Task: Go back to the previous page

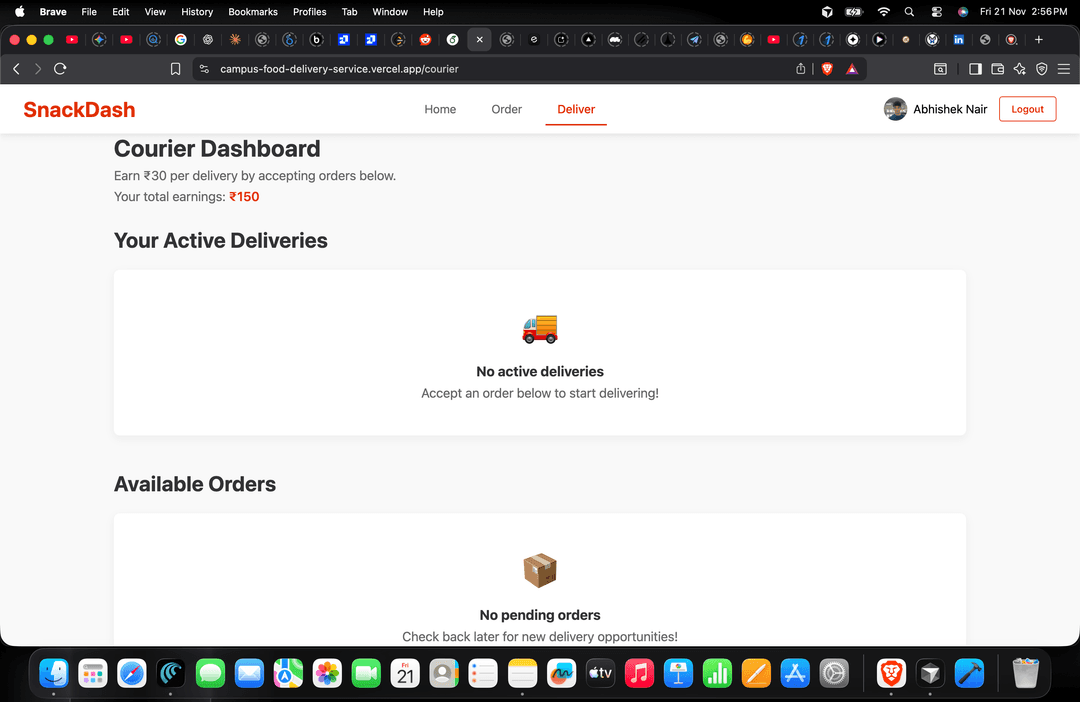Action: click(17, 69)
